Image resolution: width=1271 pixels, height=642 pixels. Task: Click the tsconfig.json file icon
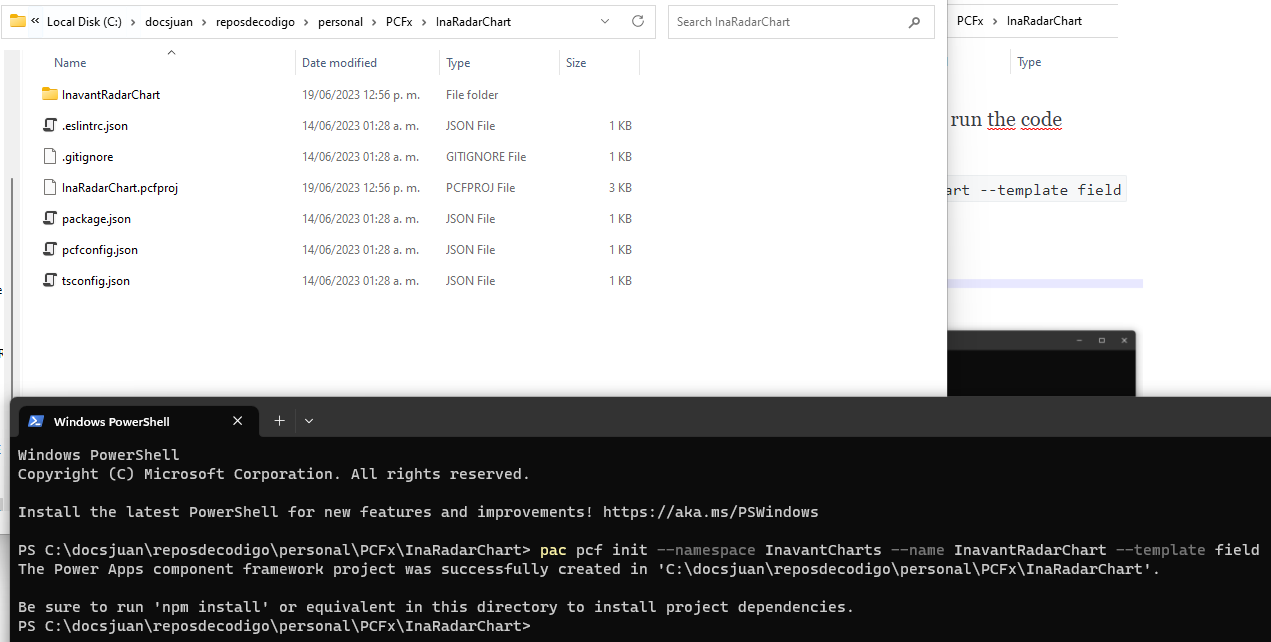tap(49, 280)
